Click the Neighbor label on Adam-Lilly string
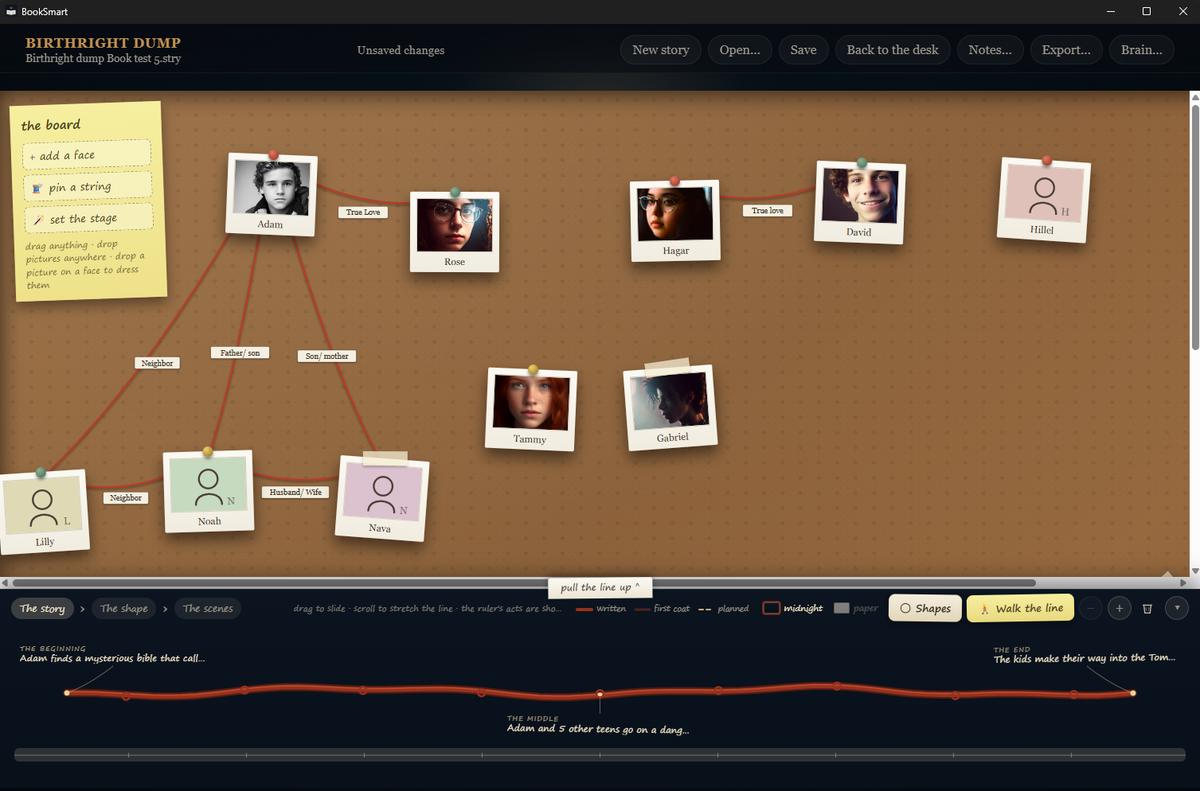The image size is (1200, 791). [157, 363]
